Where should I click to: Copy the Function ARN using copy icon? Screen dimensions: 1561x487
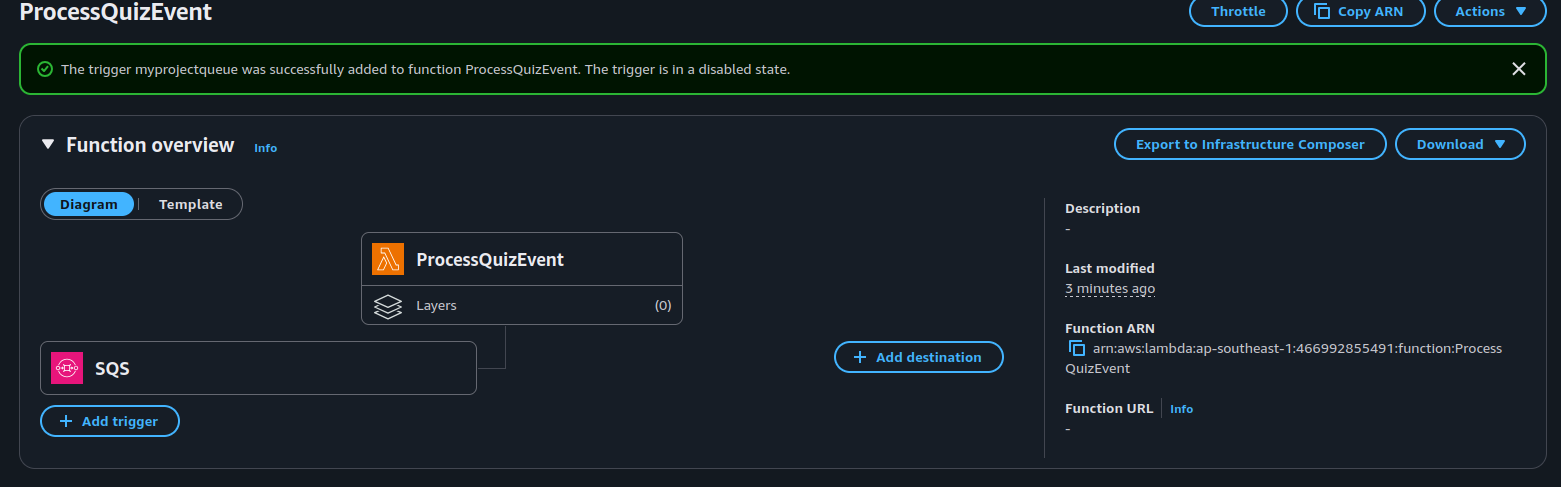click(1077, 348)
